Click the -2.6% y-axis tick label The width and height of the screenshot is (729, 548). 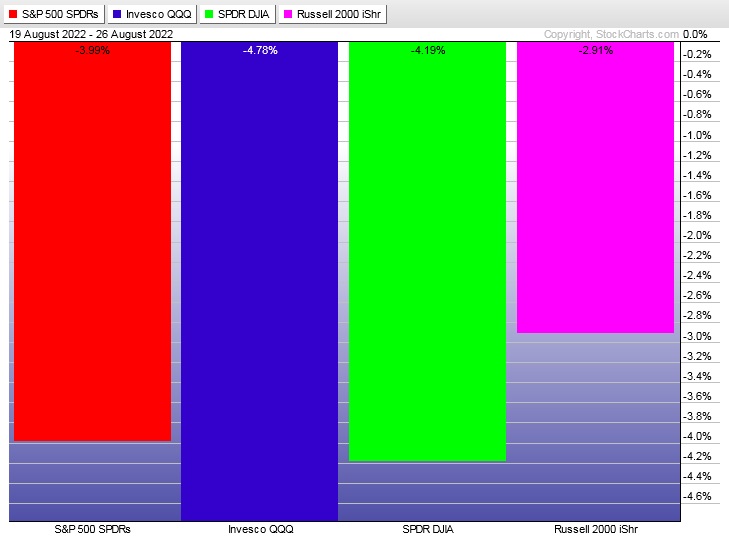[x=697, y=295]
